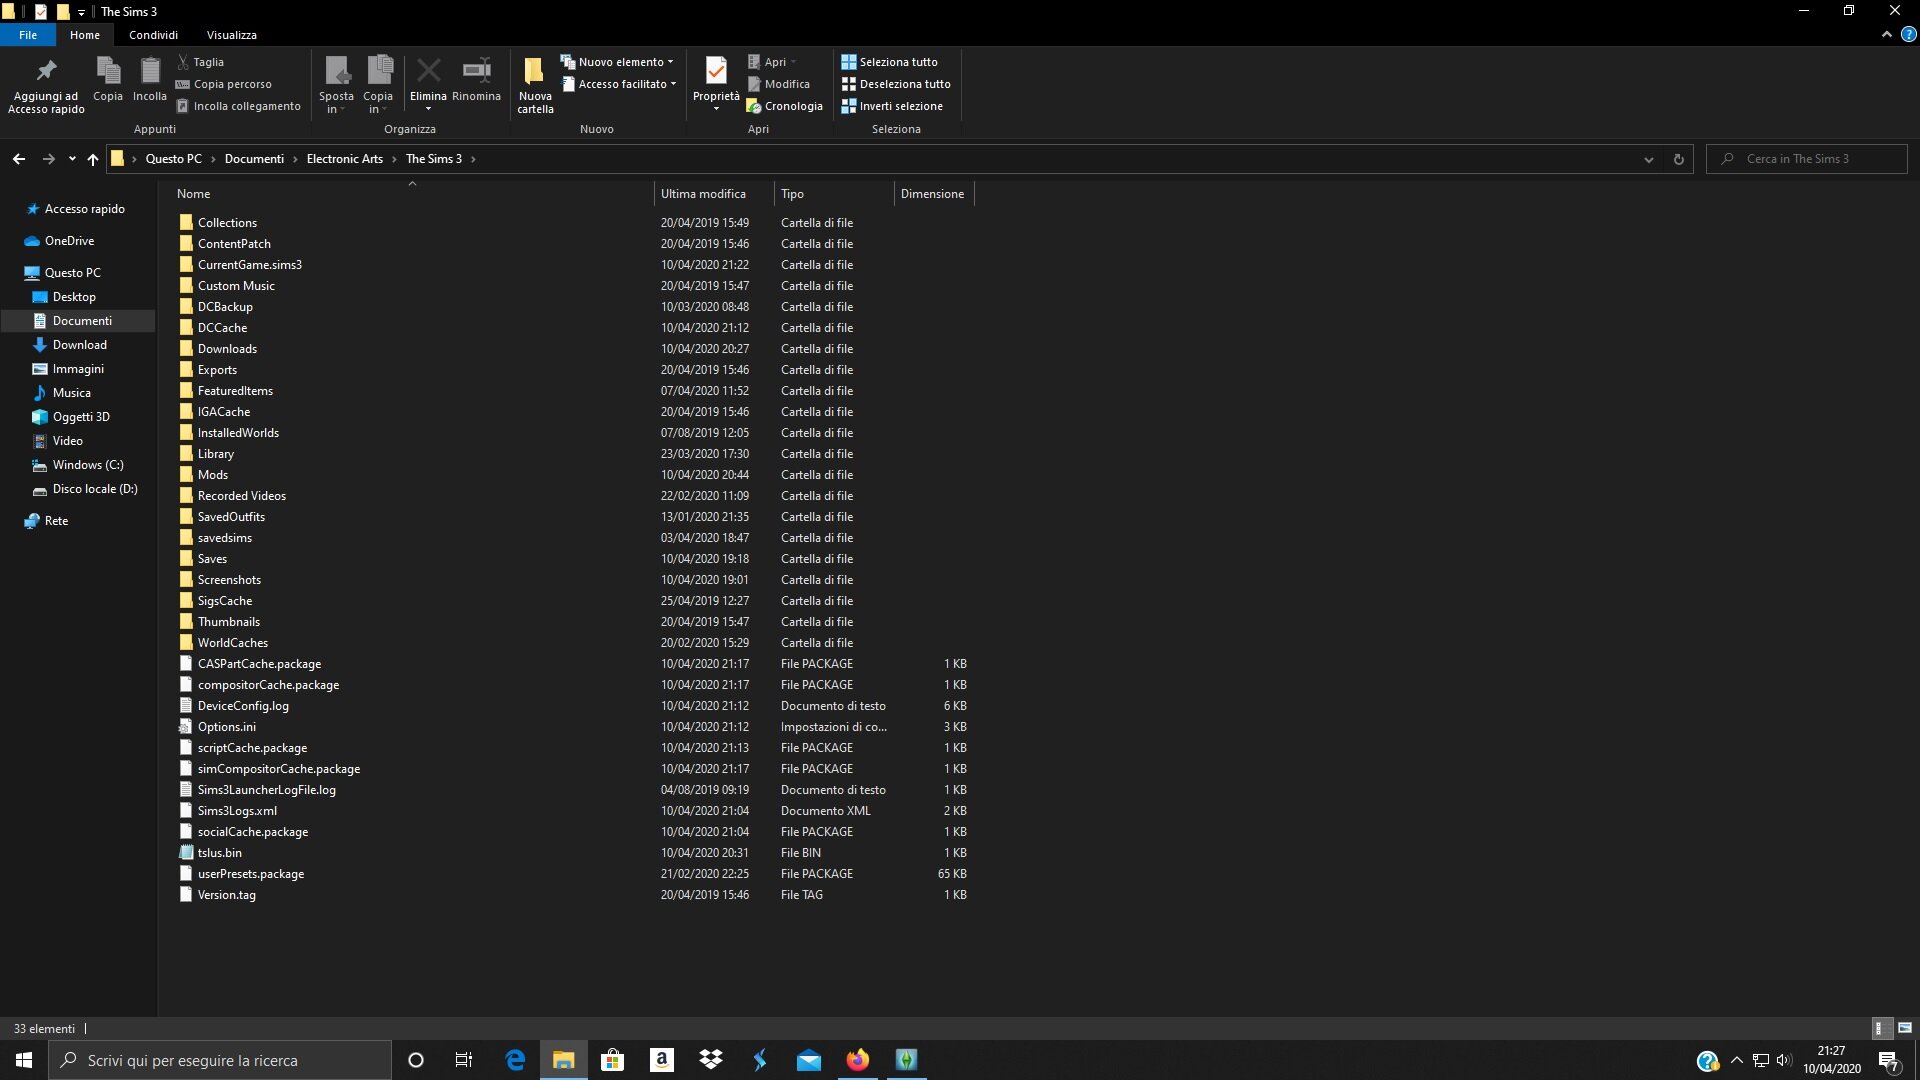Navigate to Documenti in breadcrumb

[x=254, y=159]
